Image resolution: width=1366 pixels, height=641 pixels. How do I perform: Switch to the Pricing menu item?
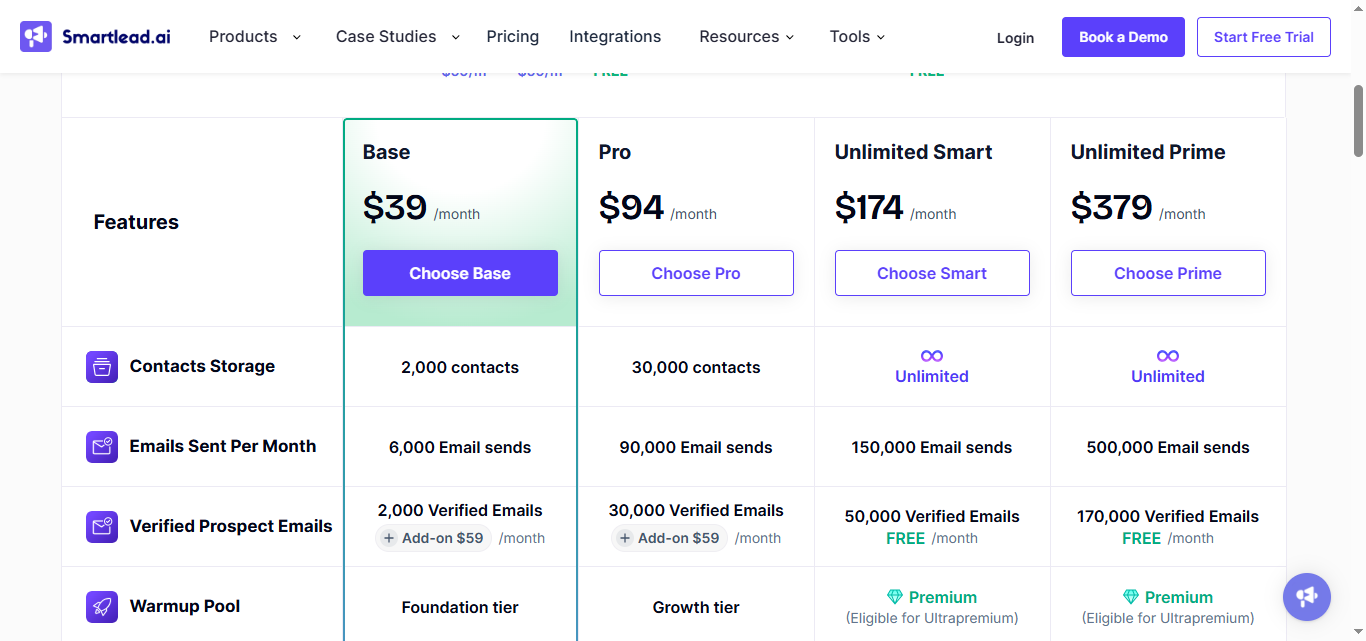[512, 36]
